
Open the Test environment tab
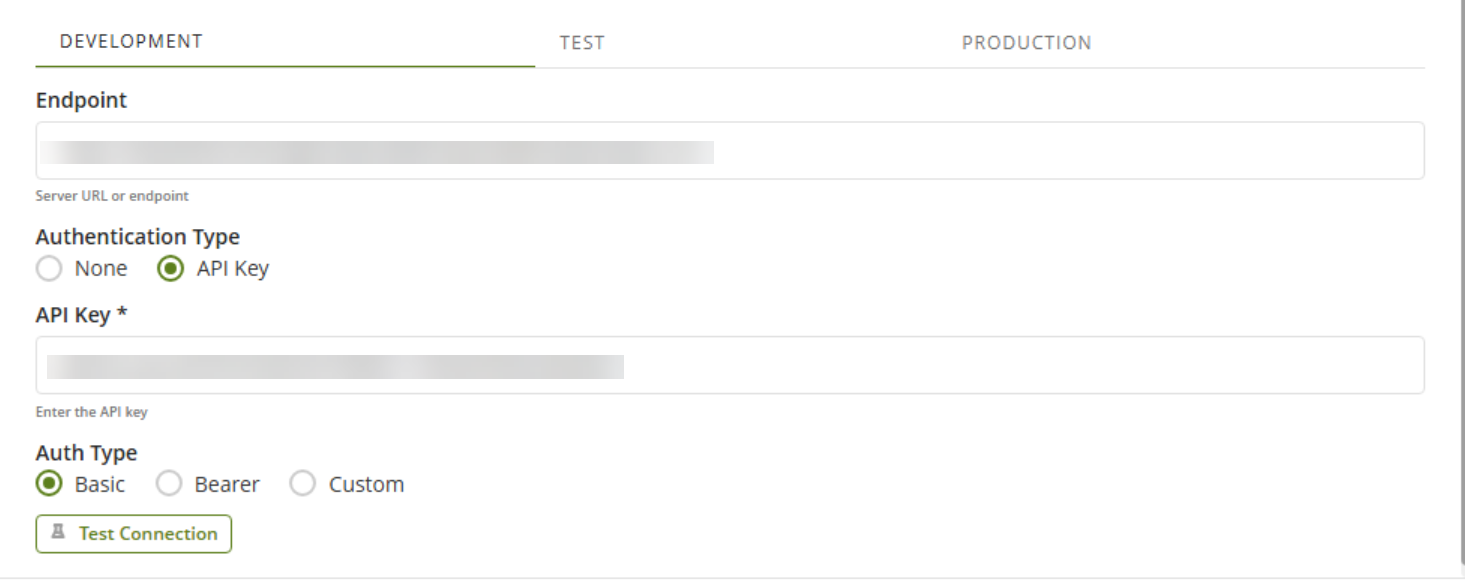(582, 43)
